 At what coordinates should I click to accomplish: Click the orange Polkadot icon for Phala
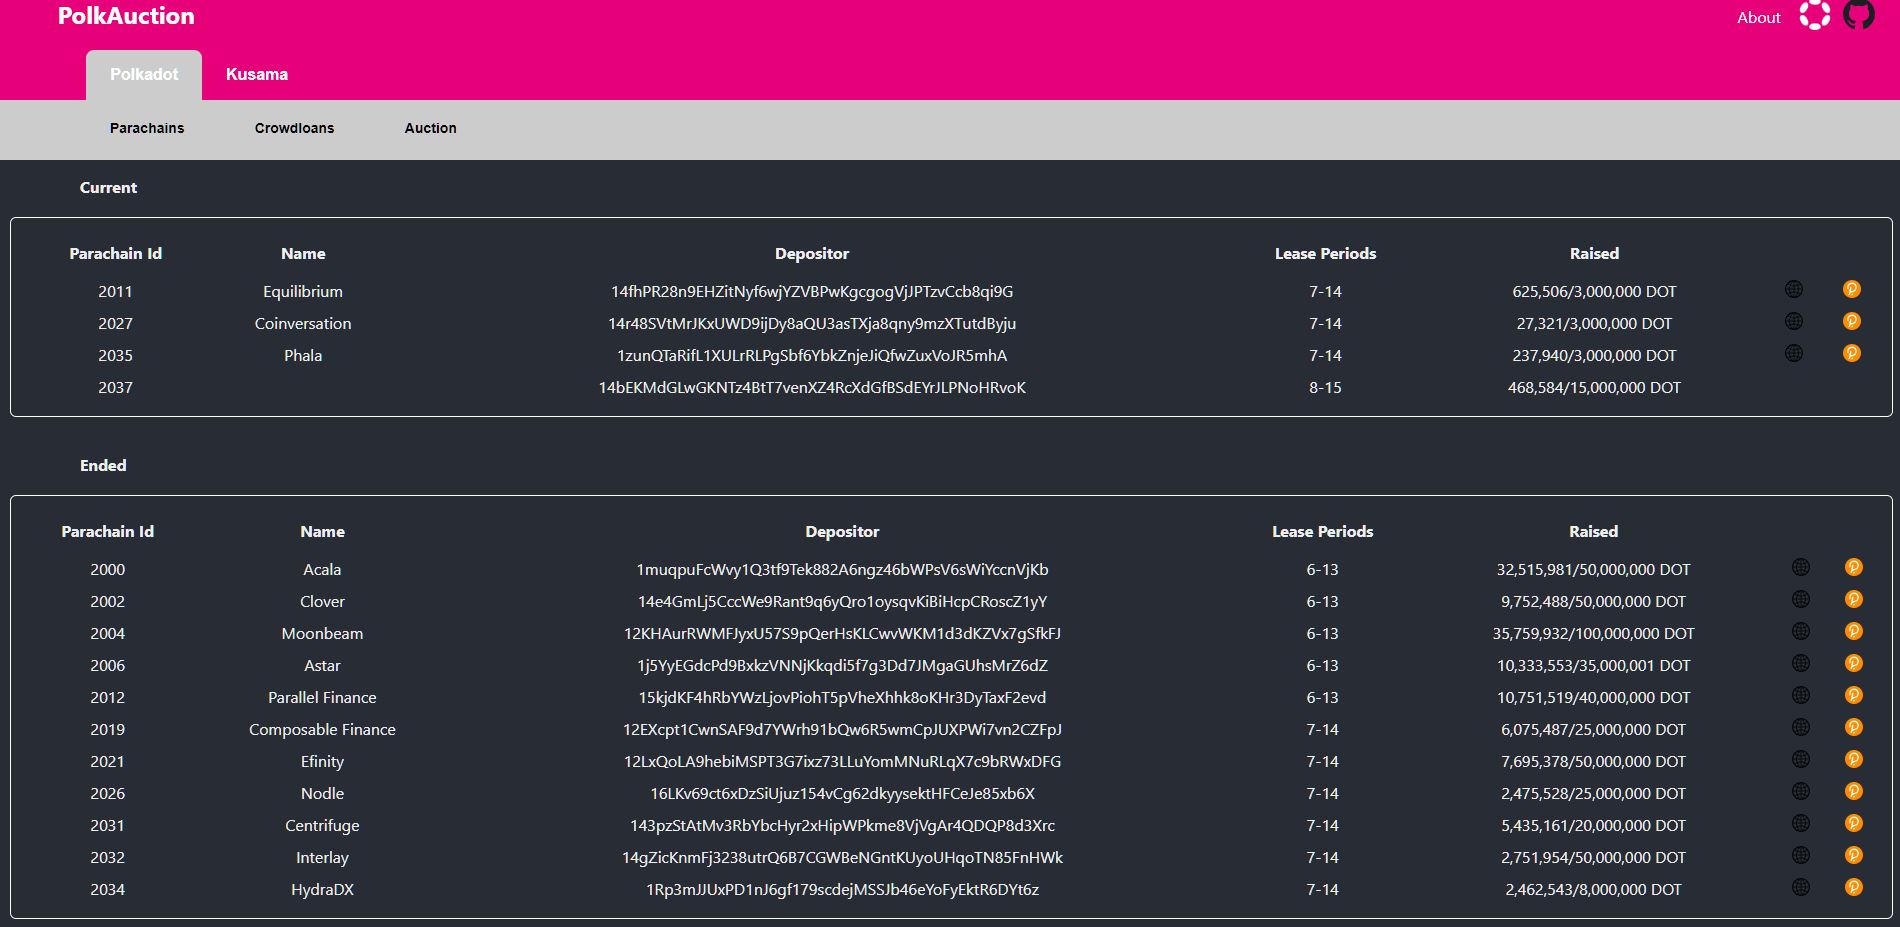coord(1852,353)
